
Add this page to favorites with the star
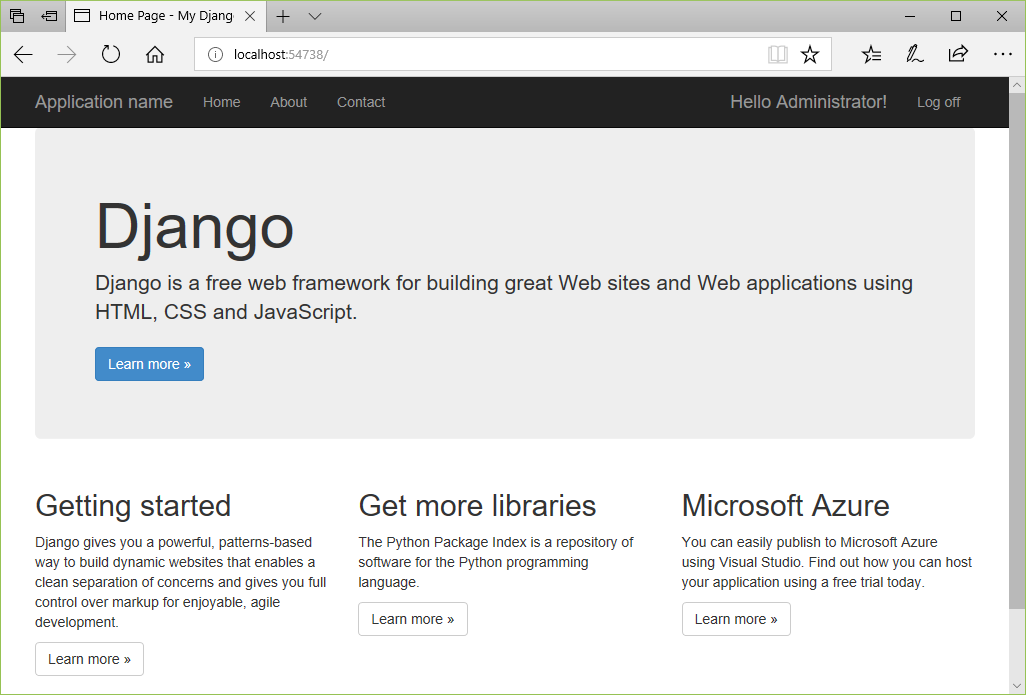[x=811, y=54]
